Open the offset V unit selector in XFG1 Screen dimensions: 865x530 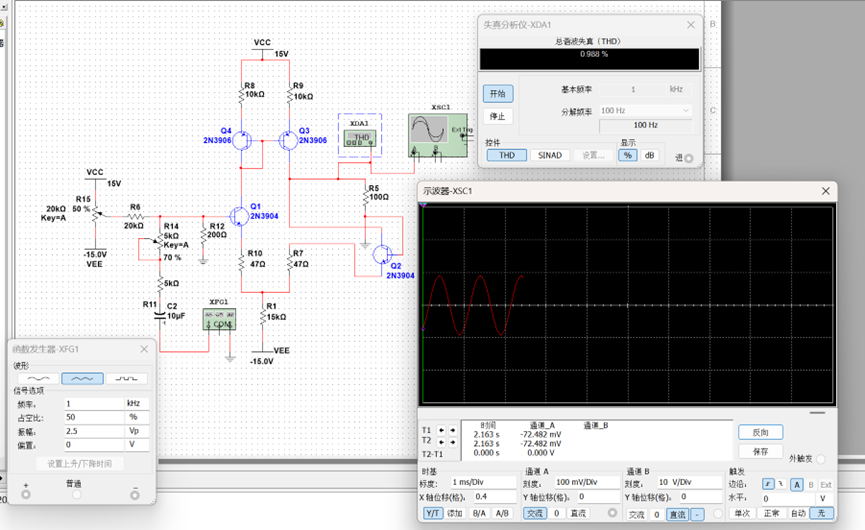(x=137, y=445)
